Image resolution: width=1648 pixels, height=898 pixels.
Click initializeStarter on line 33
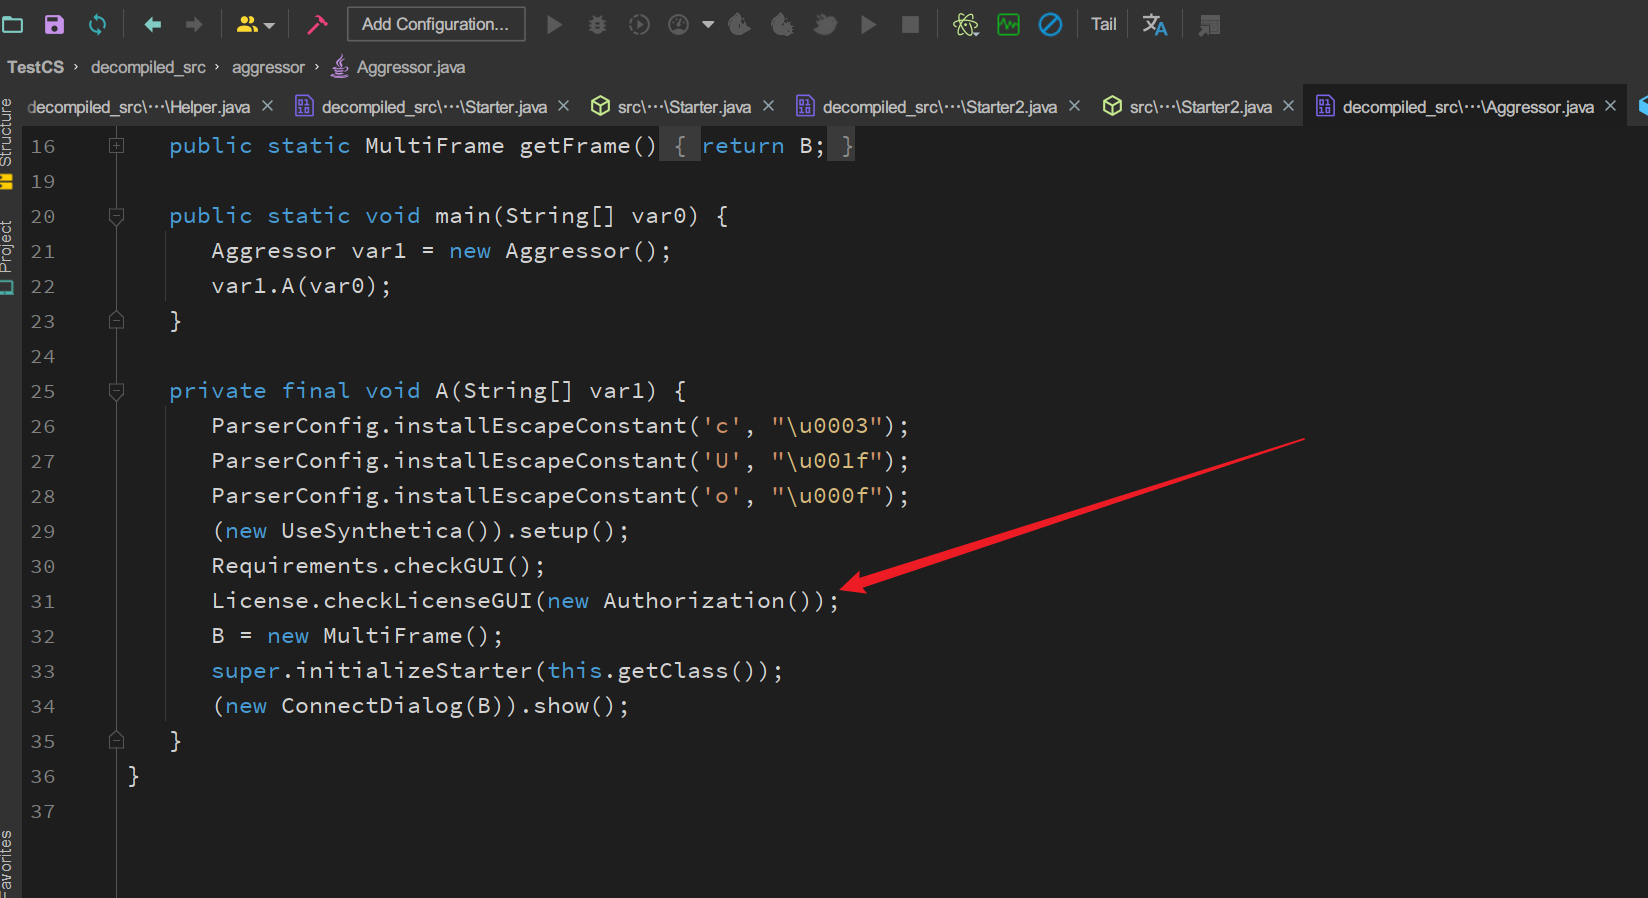pos(414,671)
